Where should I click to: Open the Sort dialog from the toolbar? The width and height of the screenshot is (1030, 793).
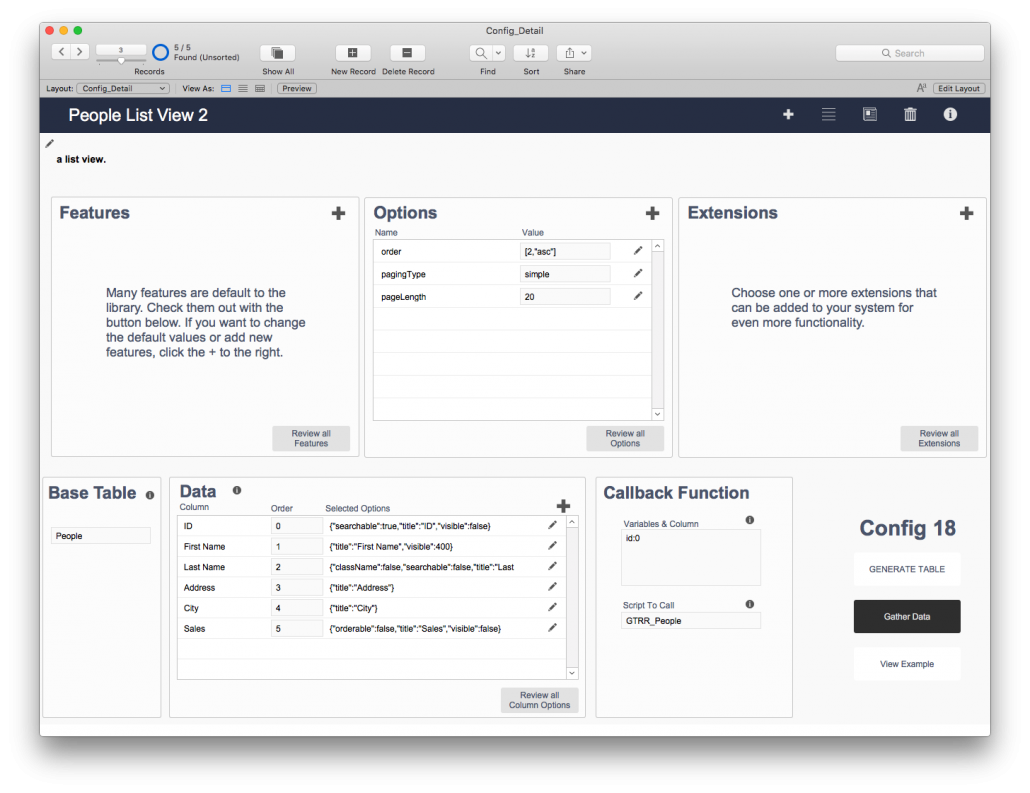click(530, 52)
